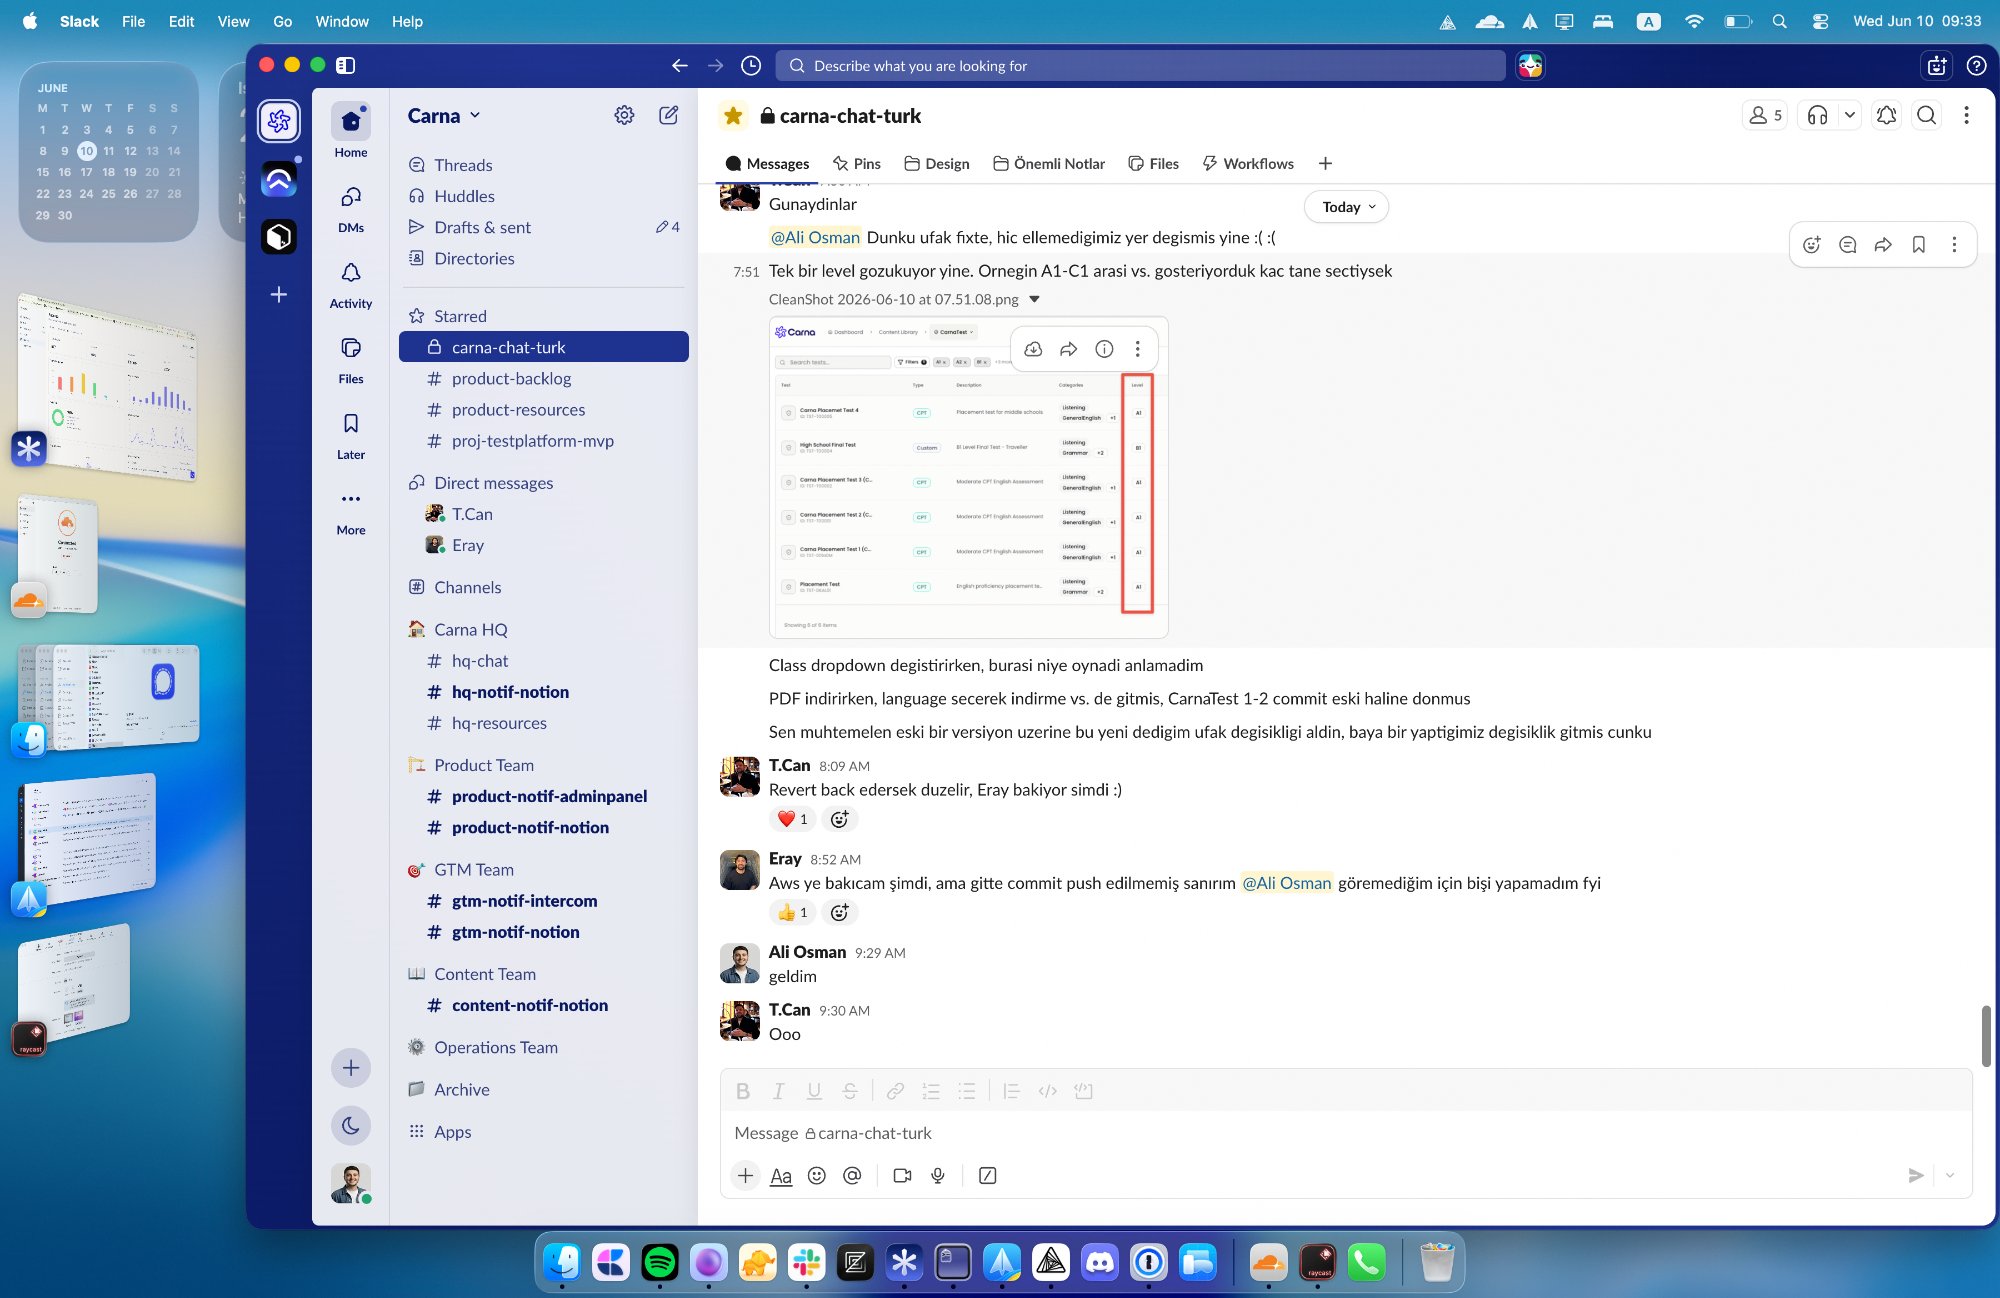The height and width of the screenshot is (1298, 2000).
Task: Forward message from hover toolbar
Action: point(1883,244)
